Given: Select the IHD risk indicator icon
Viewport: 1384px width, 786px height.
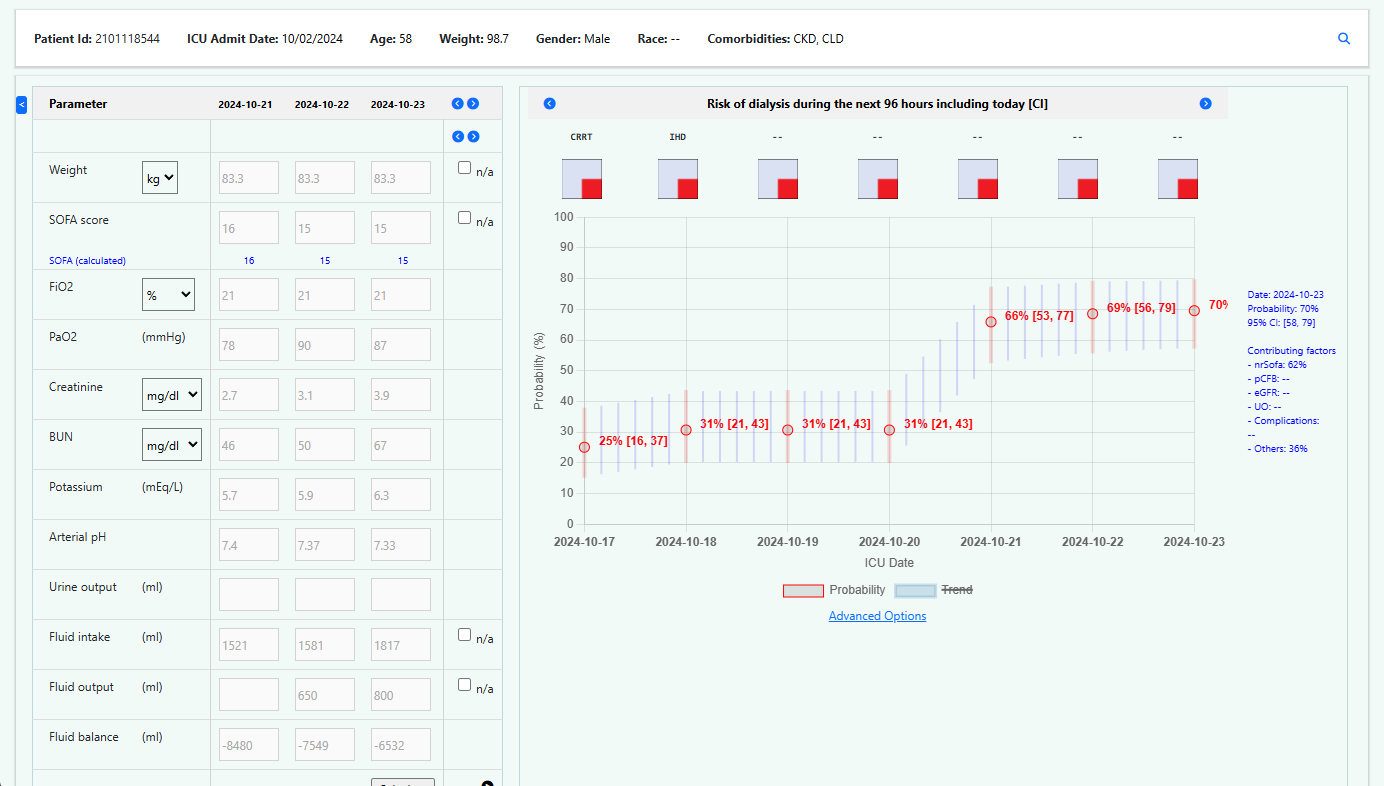Looking at the screenshot, I should [x=678, y=179].
